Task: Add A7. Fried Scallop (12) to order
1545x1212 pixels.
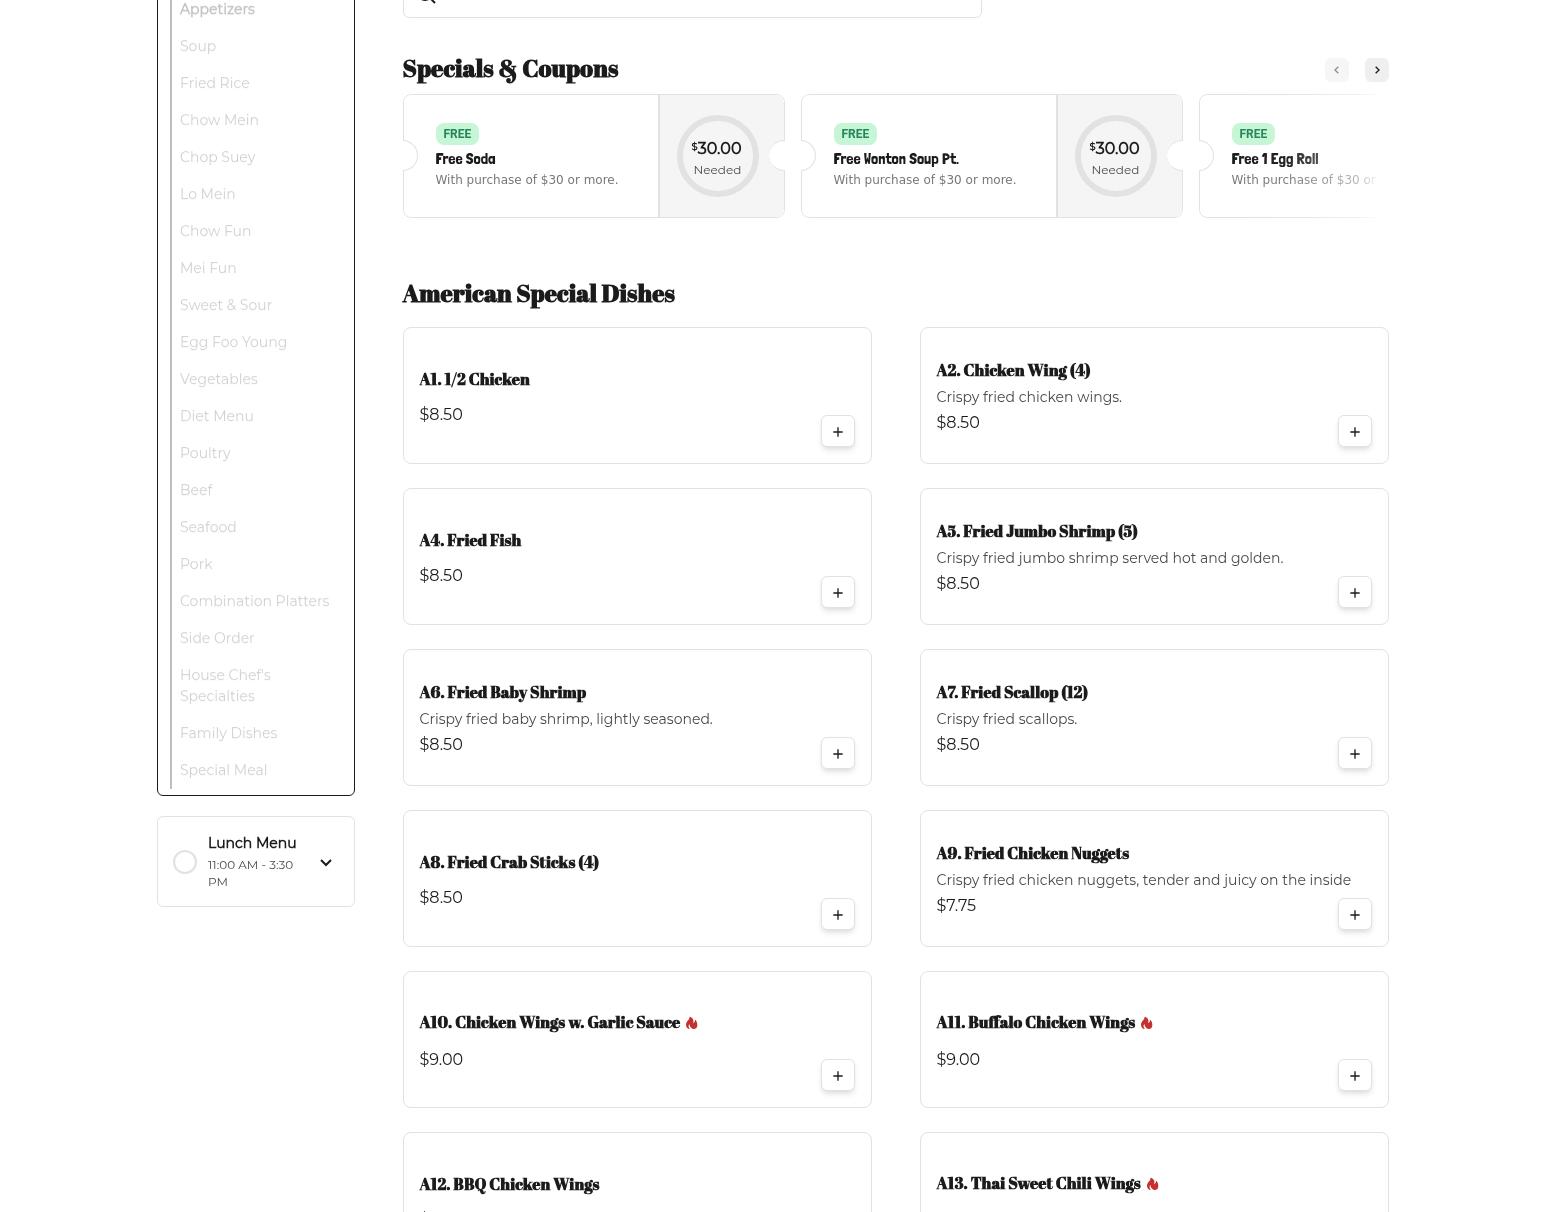Action: (x=1355, y=754)
